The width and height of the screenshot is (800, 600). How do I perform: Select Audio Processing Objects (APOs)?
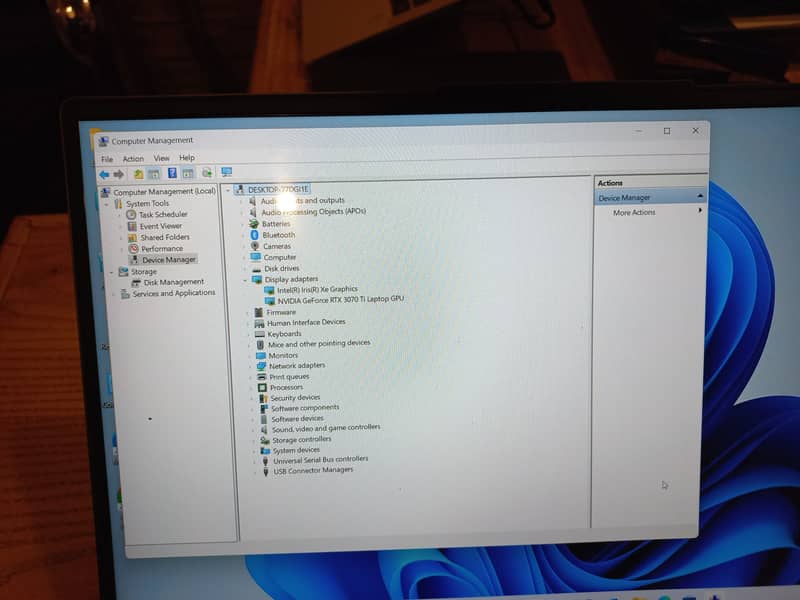313,212
